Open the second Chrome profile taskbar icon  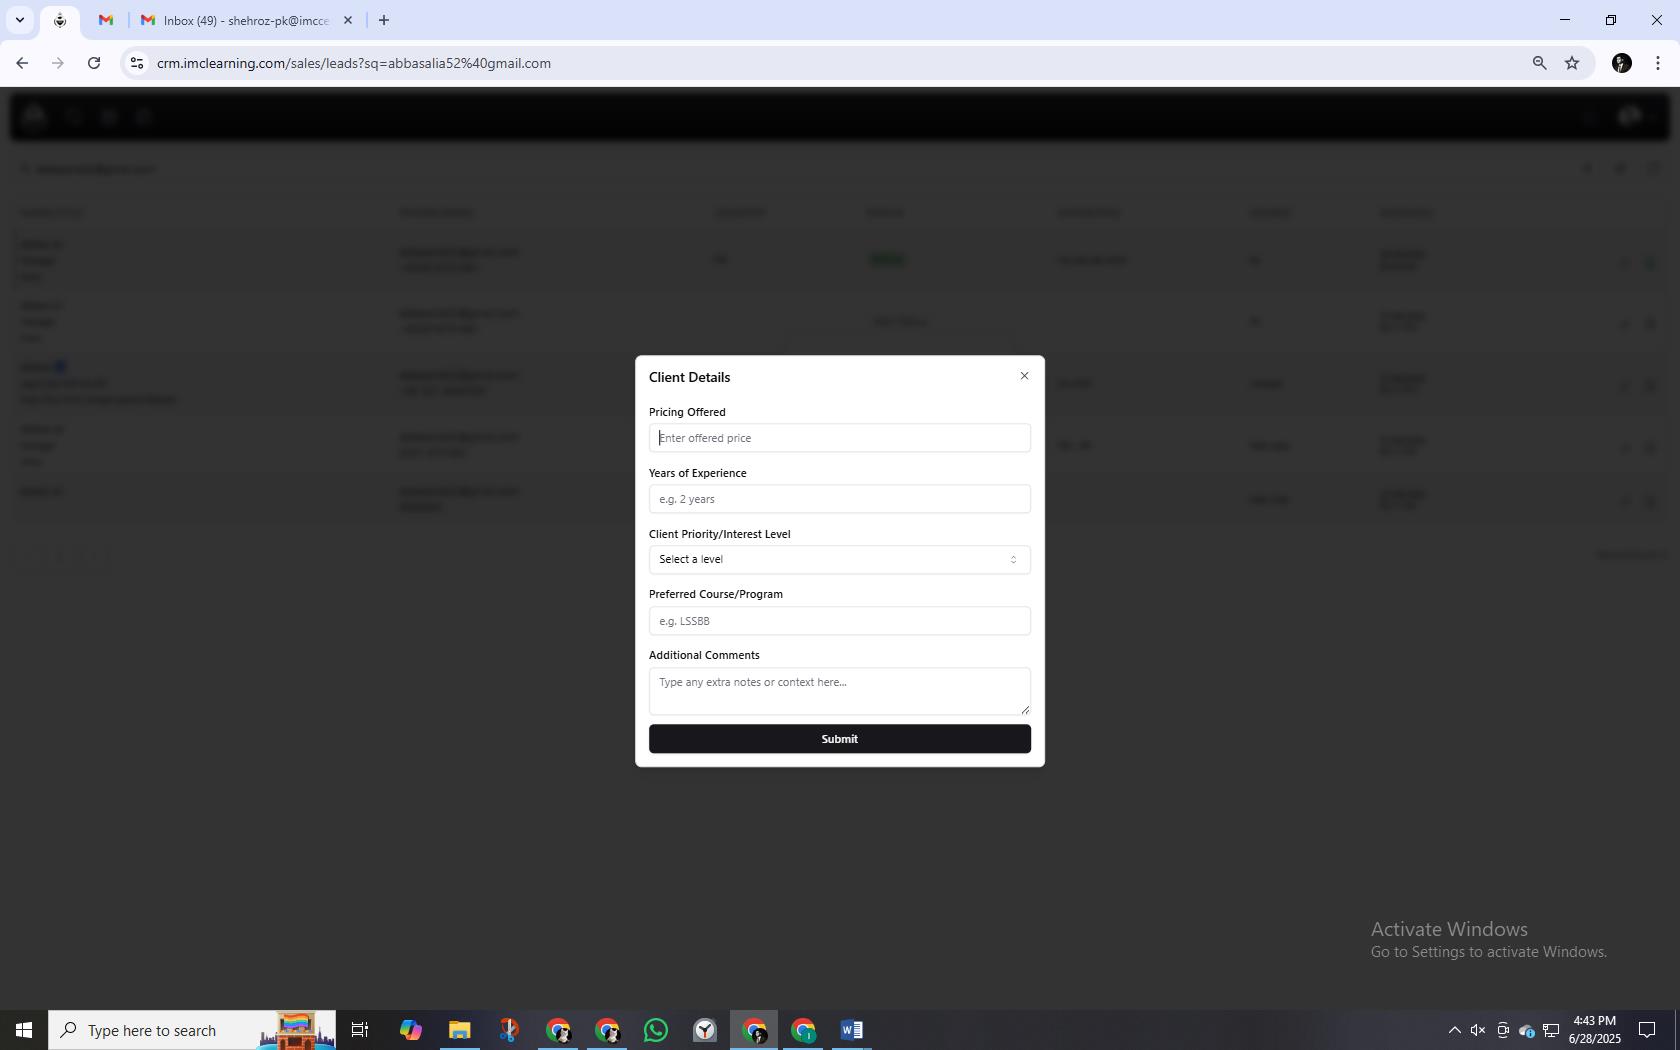[x=607, y=1030]
